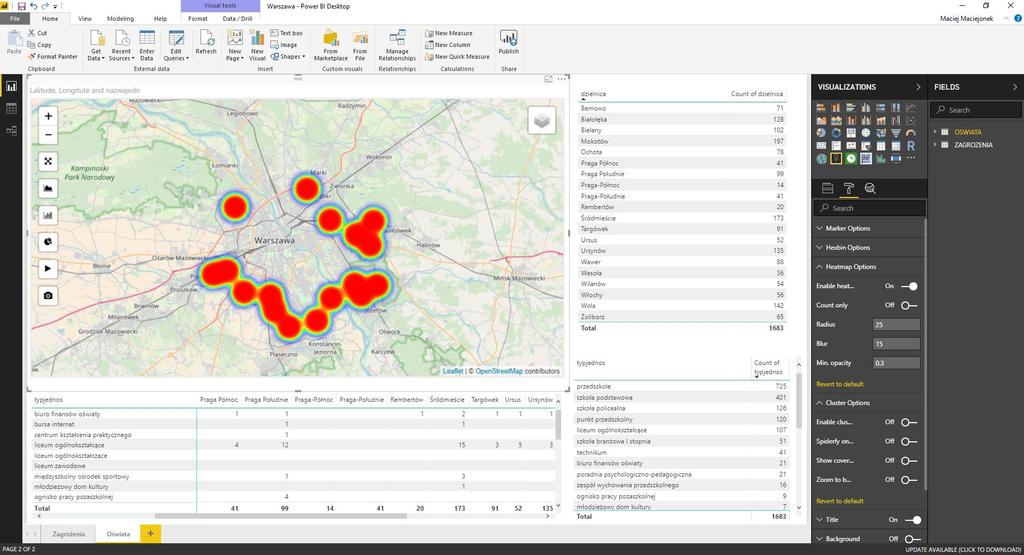Open import custom visual ellipsis
The height and width of the screenshot is (555, 1024).
pyautogui.click(x=910, y=159)
